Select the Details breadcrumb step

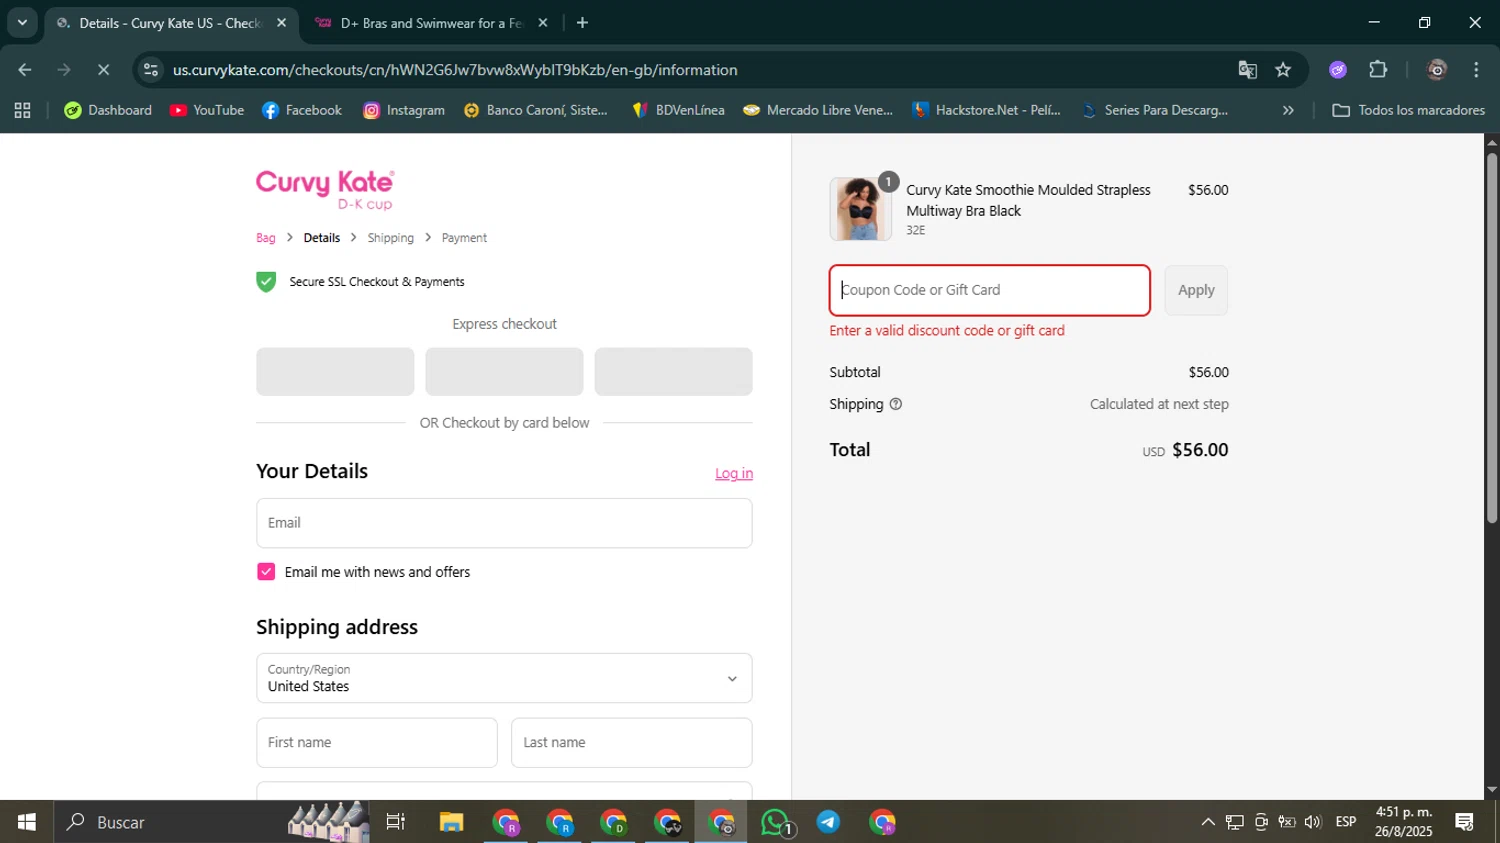click(x=322, y=238)
